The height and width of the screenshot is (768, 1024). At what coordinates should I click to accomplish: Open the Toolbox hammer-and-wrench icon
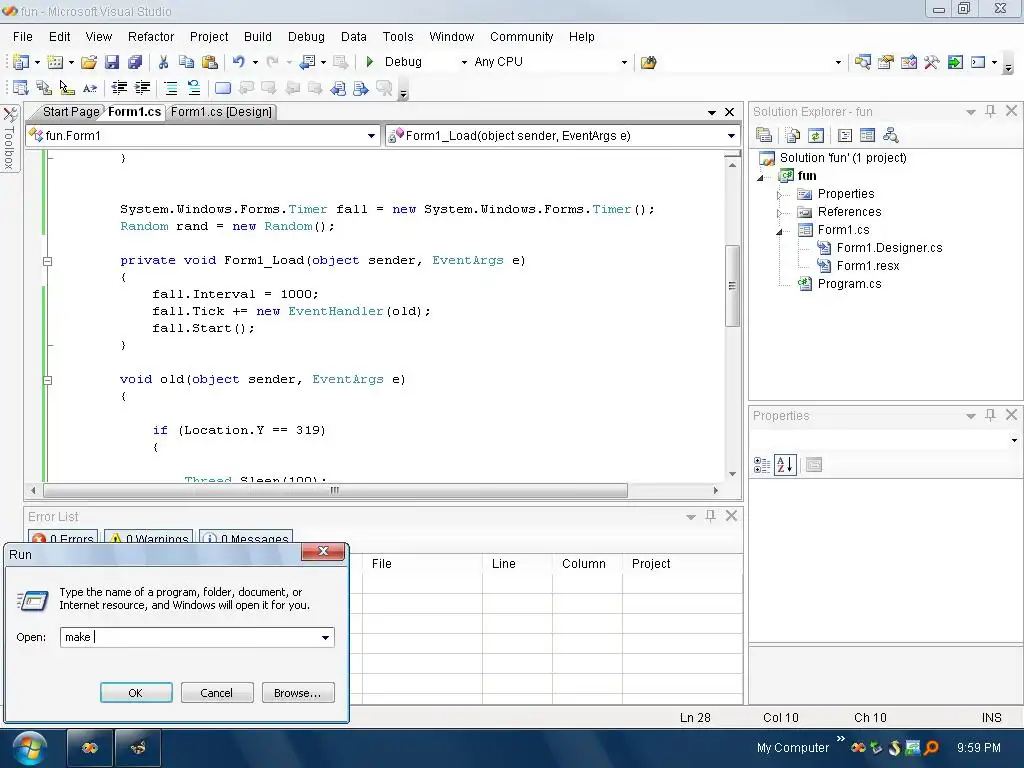(x=931, y=62)
